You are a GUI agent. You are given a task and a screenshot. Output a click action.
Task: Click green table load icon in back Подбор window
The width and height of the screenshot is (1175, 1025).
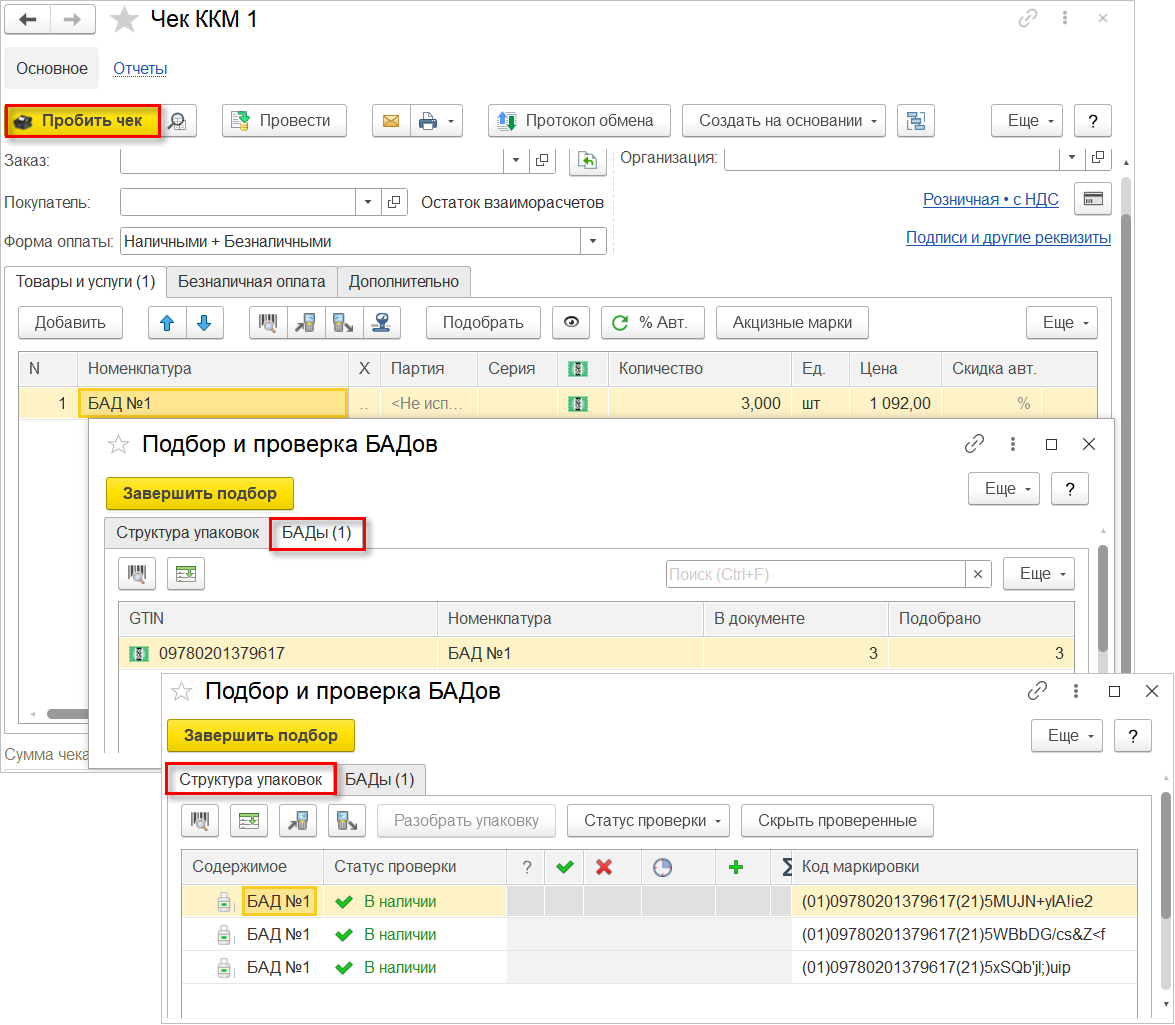[186, 574]
